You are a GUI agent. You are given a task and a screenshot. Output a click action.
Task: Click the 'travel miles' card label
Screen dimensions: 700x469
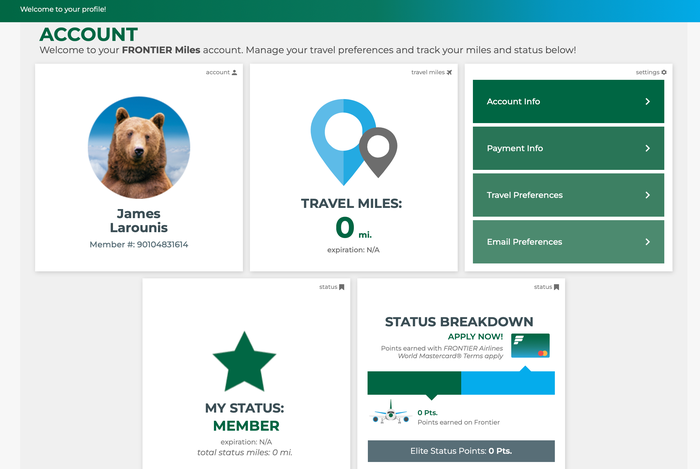[428, 72]
